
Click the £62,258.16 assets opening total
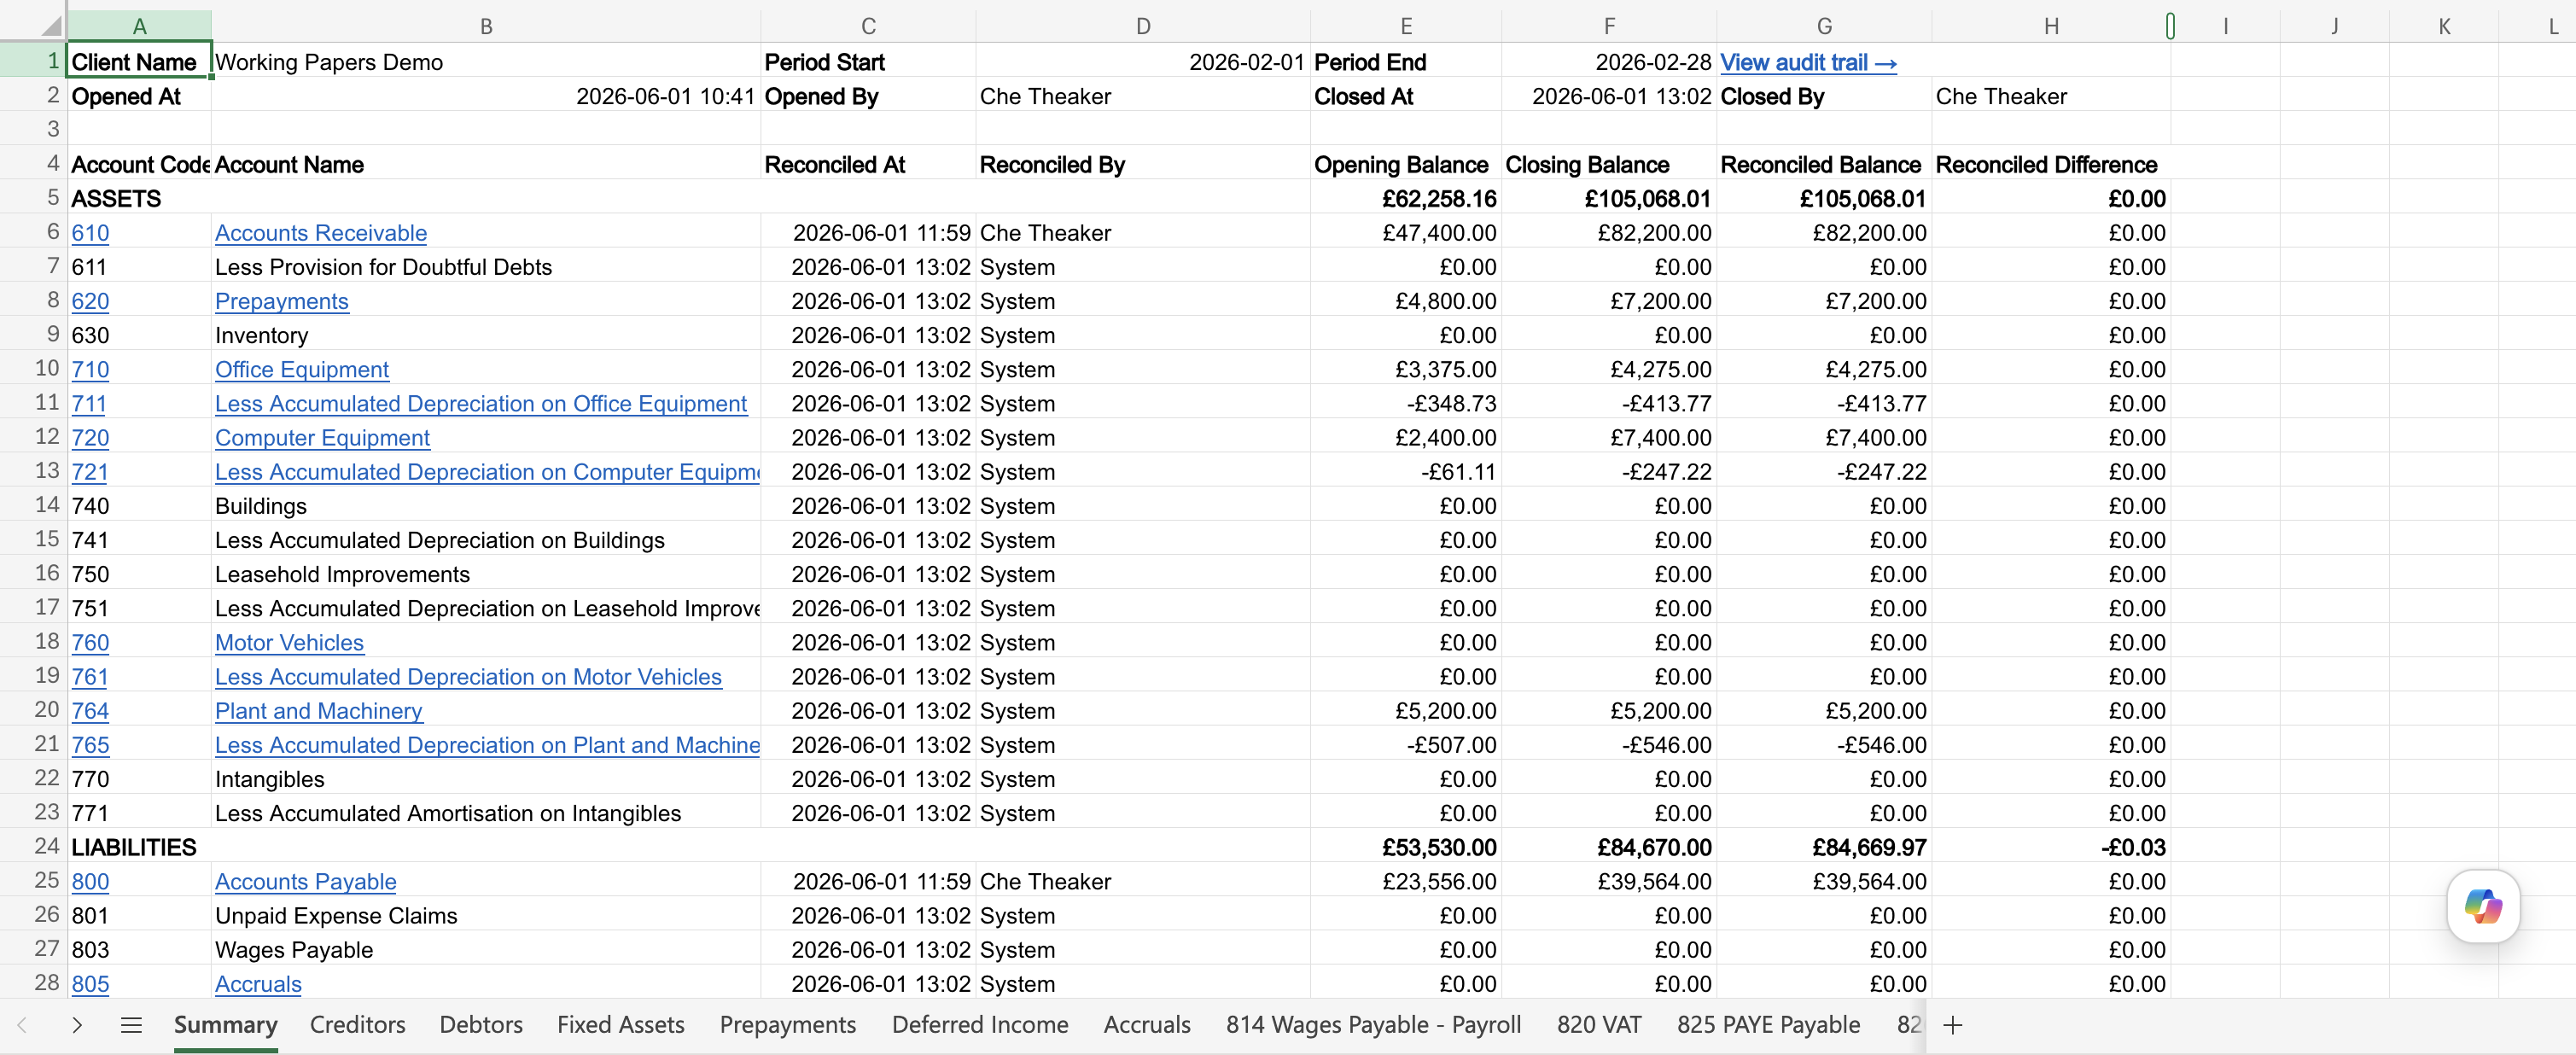click(1405, 198)
